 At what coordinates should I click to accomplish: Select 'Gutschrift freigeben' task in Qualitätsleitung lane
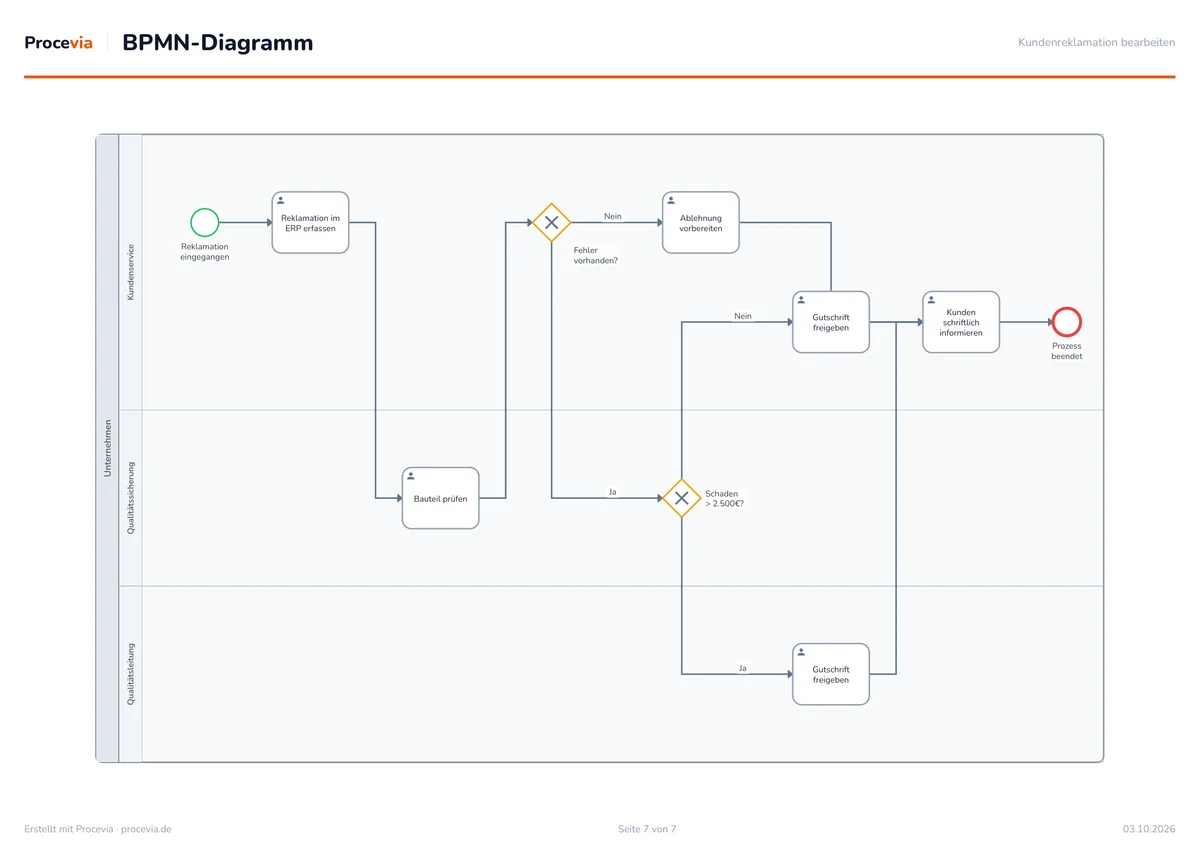(830, 674)
